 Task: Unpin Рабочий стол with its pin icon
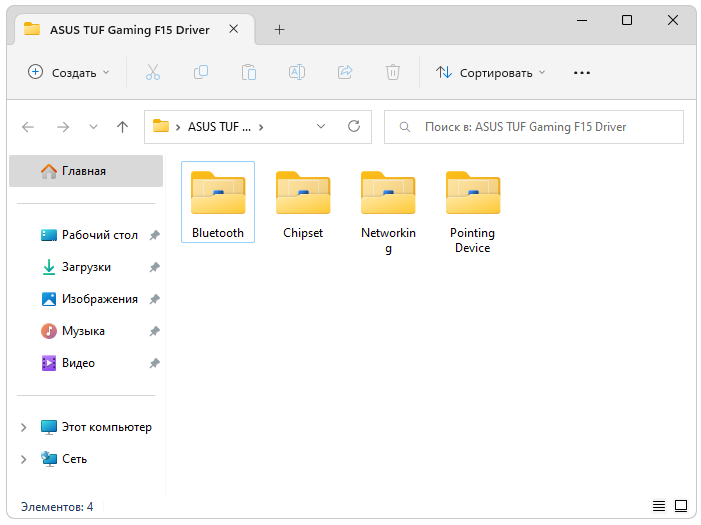(155, 235)
